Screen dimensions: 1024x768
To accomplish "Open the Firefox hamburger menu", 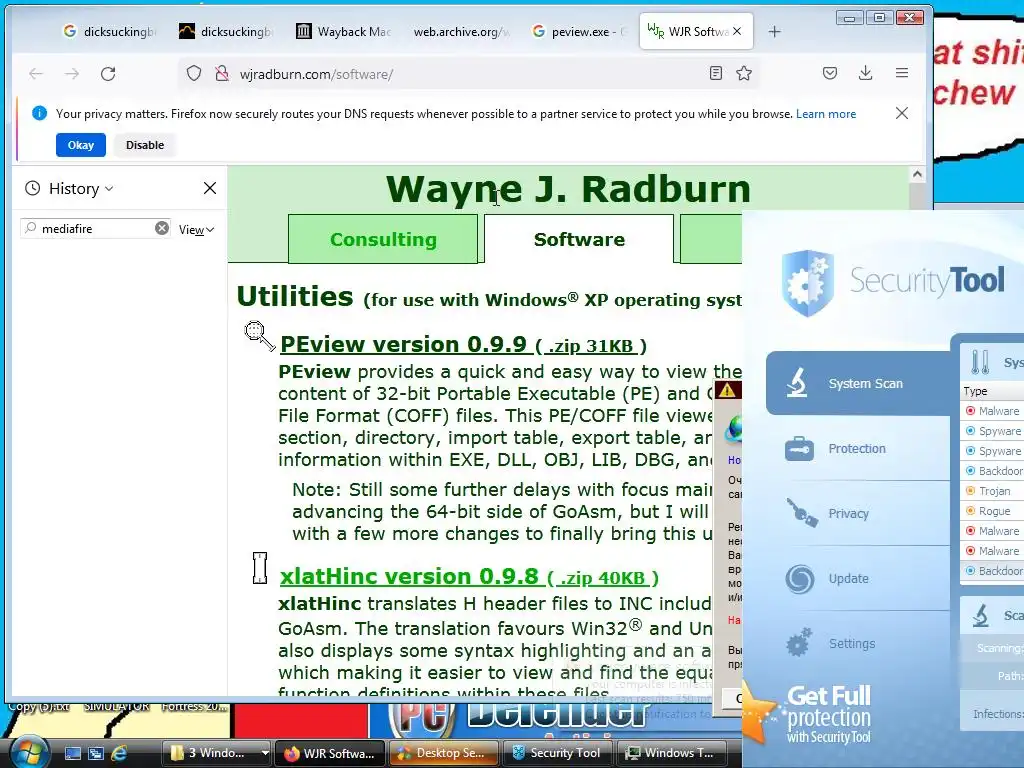I will [902, 73].
